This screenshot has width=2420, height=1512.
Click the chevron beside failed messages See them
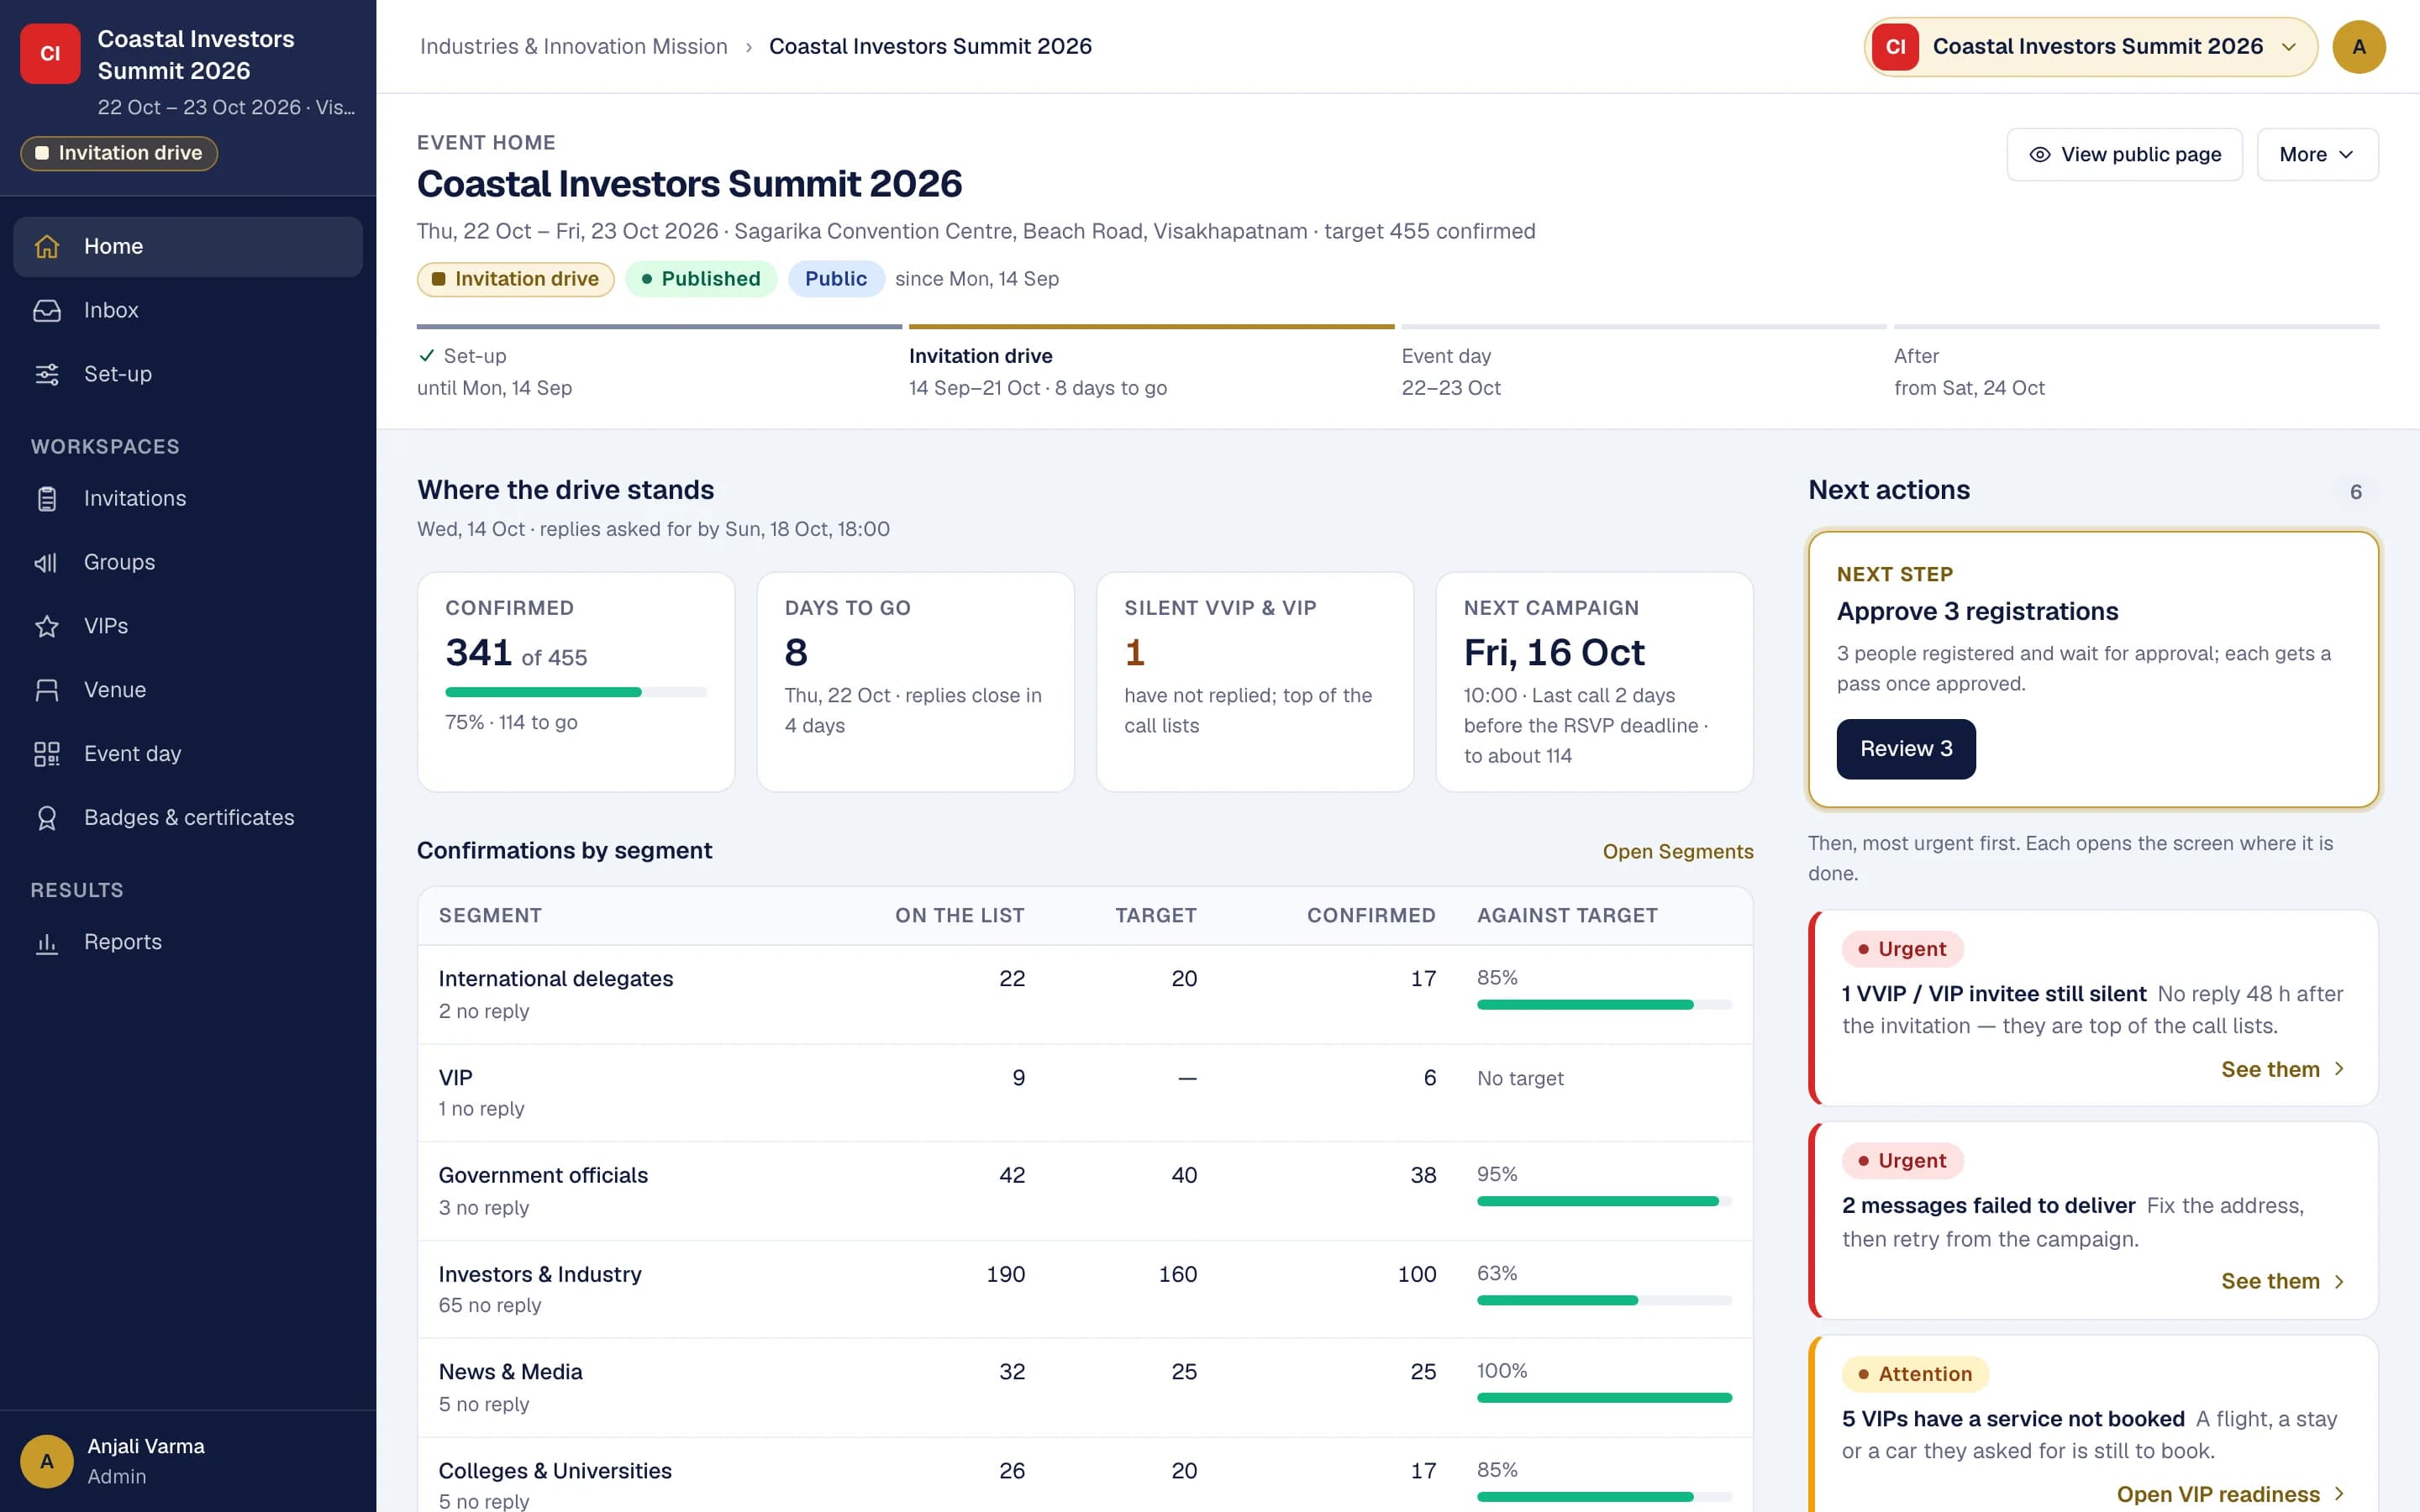pos(2339,1281)
